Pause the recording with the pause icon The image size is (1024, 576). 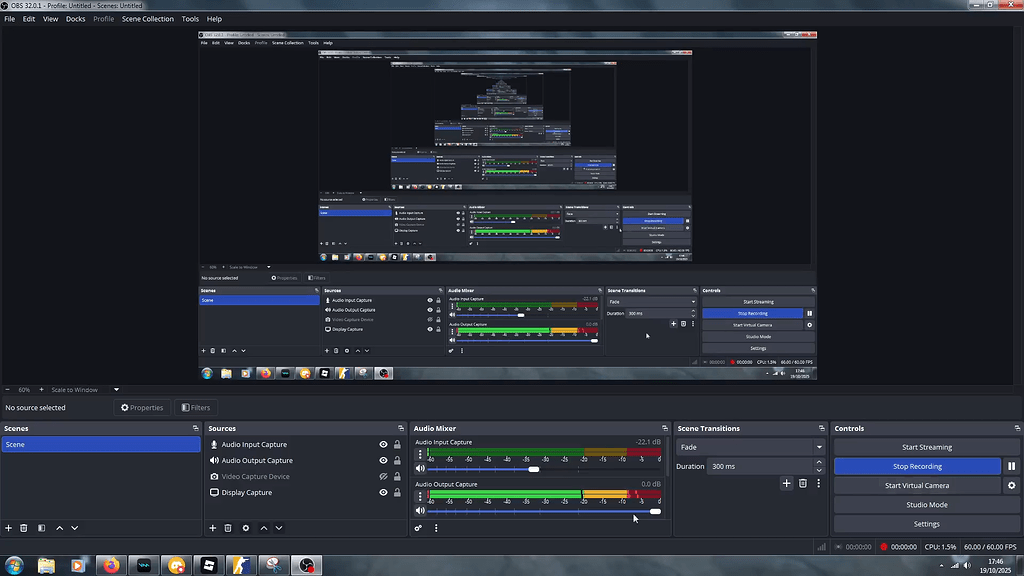tap(1013, 465)
